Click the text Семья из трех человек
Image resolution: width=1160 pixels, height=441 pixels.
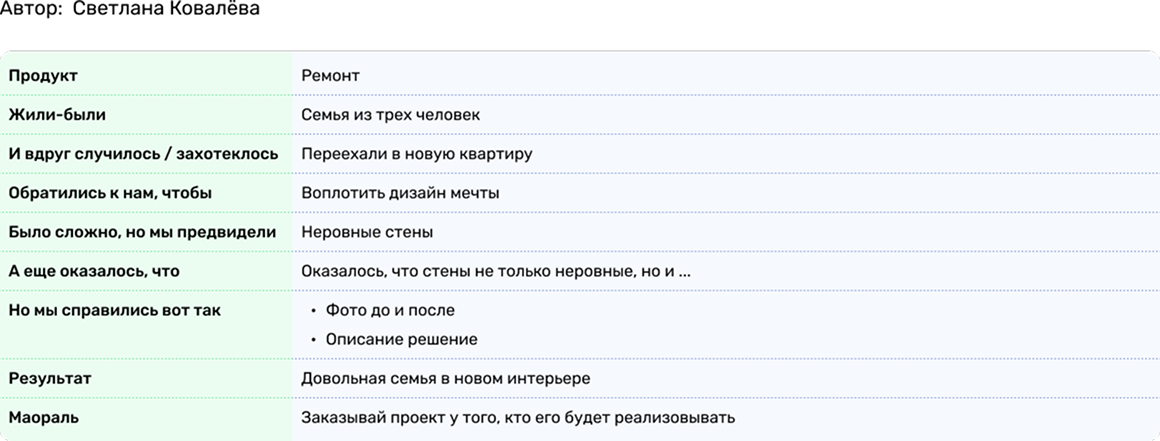pos(390,115)
